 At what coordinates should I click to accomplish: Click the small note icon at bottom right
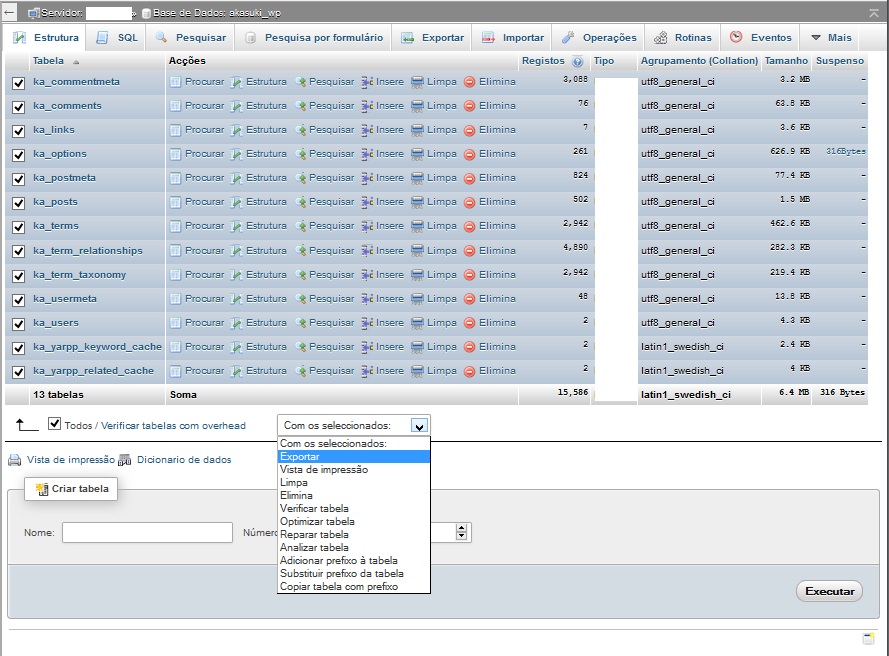point(869,638)
